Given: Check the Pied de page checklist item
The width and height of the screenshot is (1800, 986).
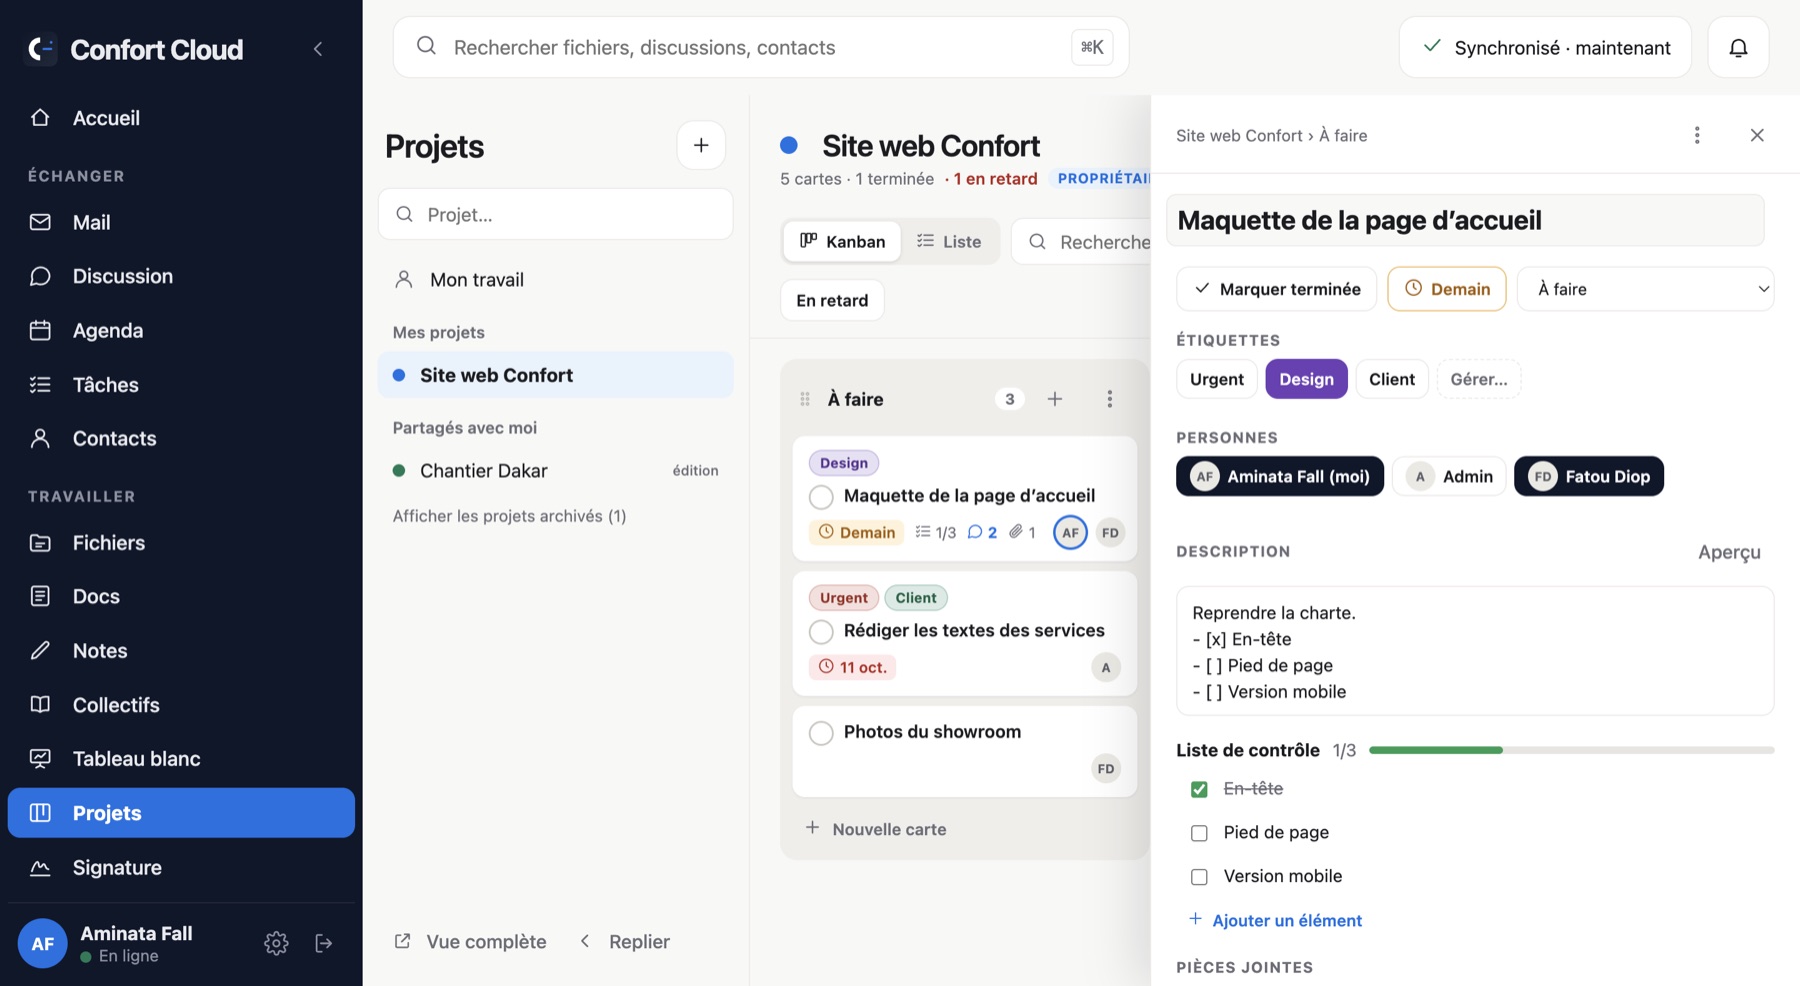Looking at the screenshot, I should pos(1199,833).
